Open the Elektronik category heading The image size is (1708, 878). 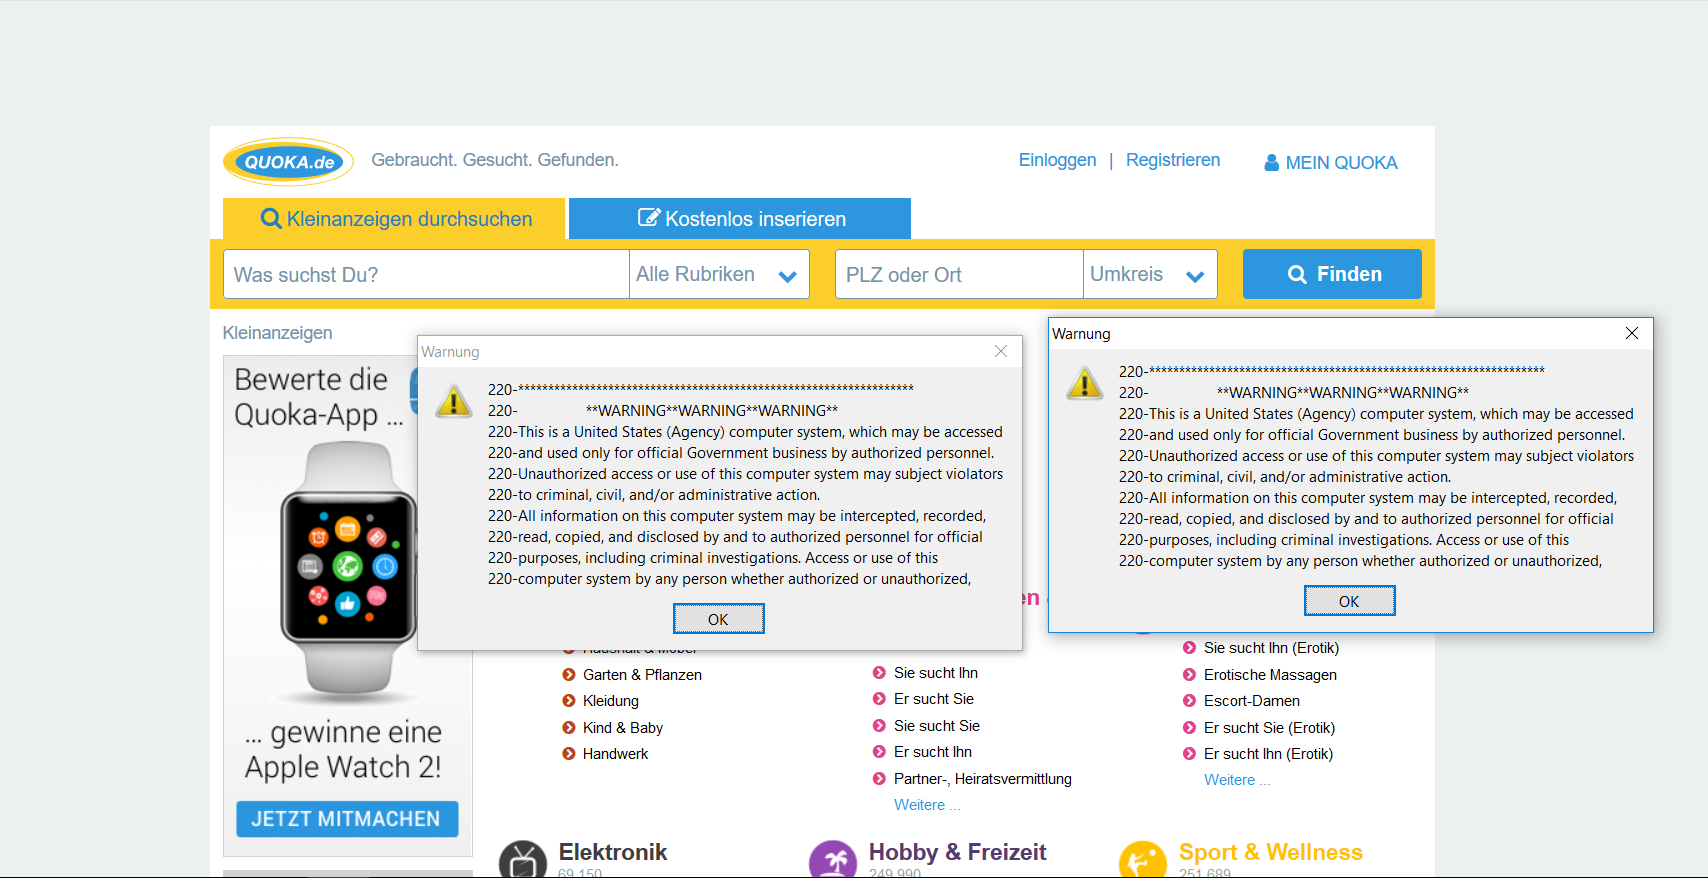613,852
